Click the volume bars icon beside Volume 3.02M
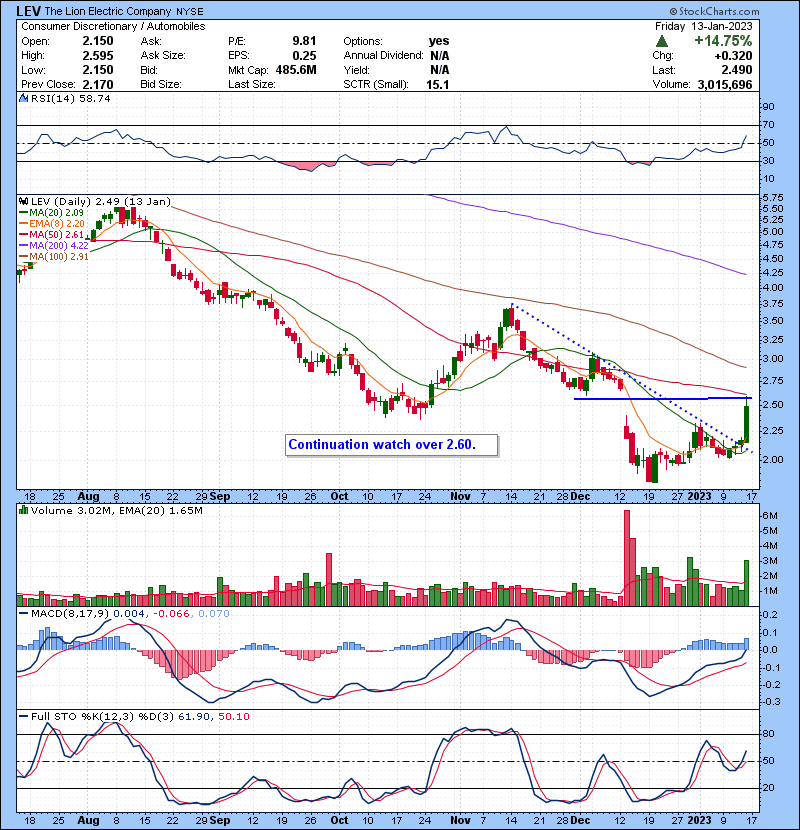This screenshot has height=830, width=800. click(23, 510)
